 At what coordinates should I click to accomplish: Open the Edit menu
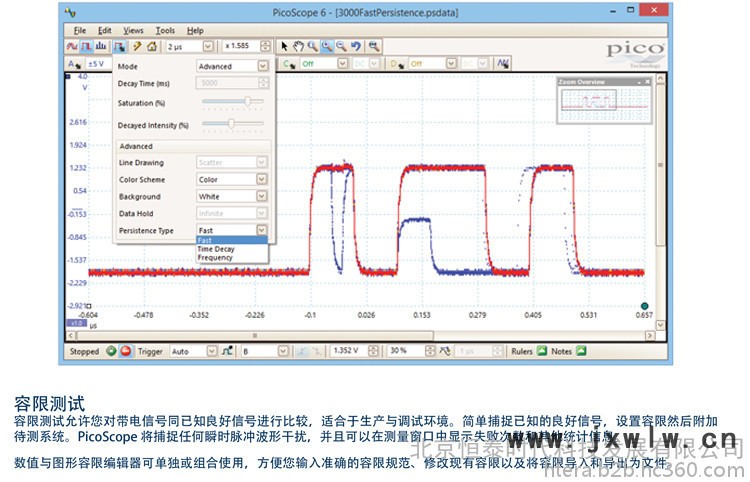104,31
